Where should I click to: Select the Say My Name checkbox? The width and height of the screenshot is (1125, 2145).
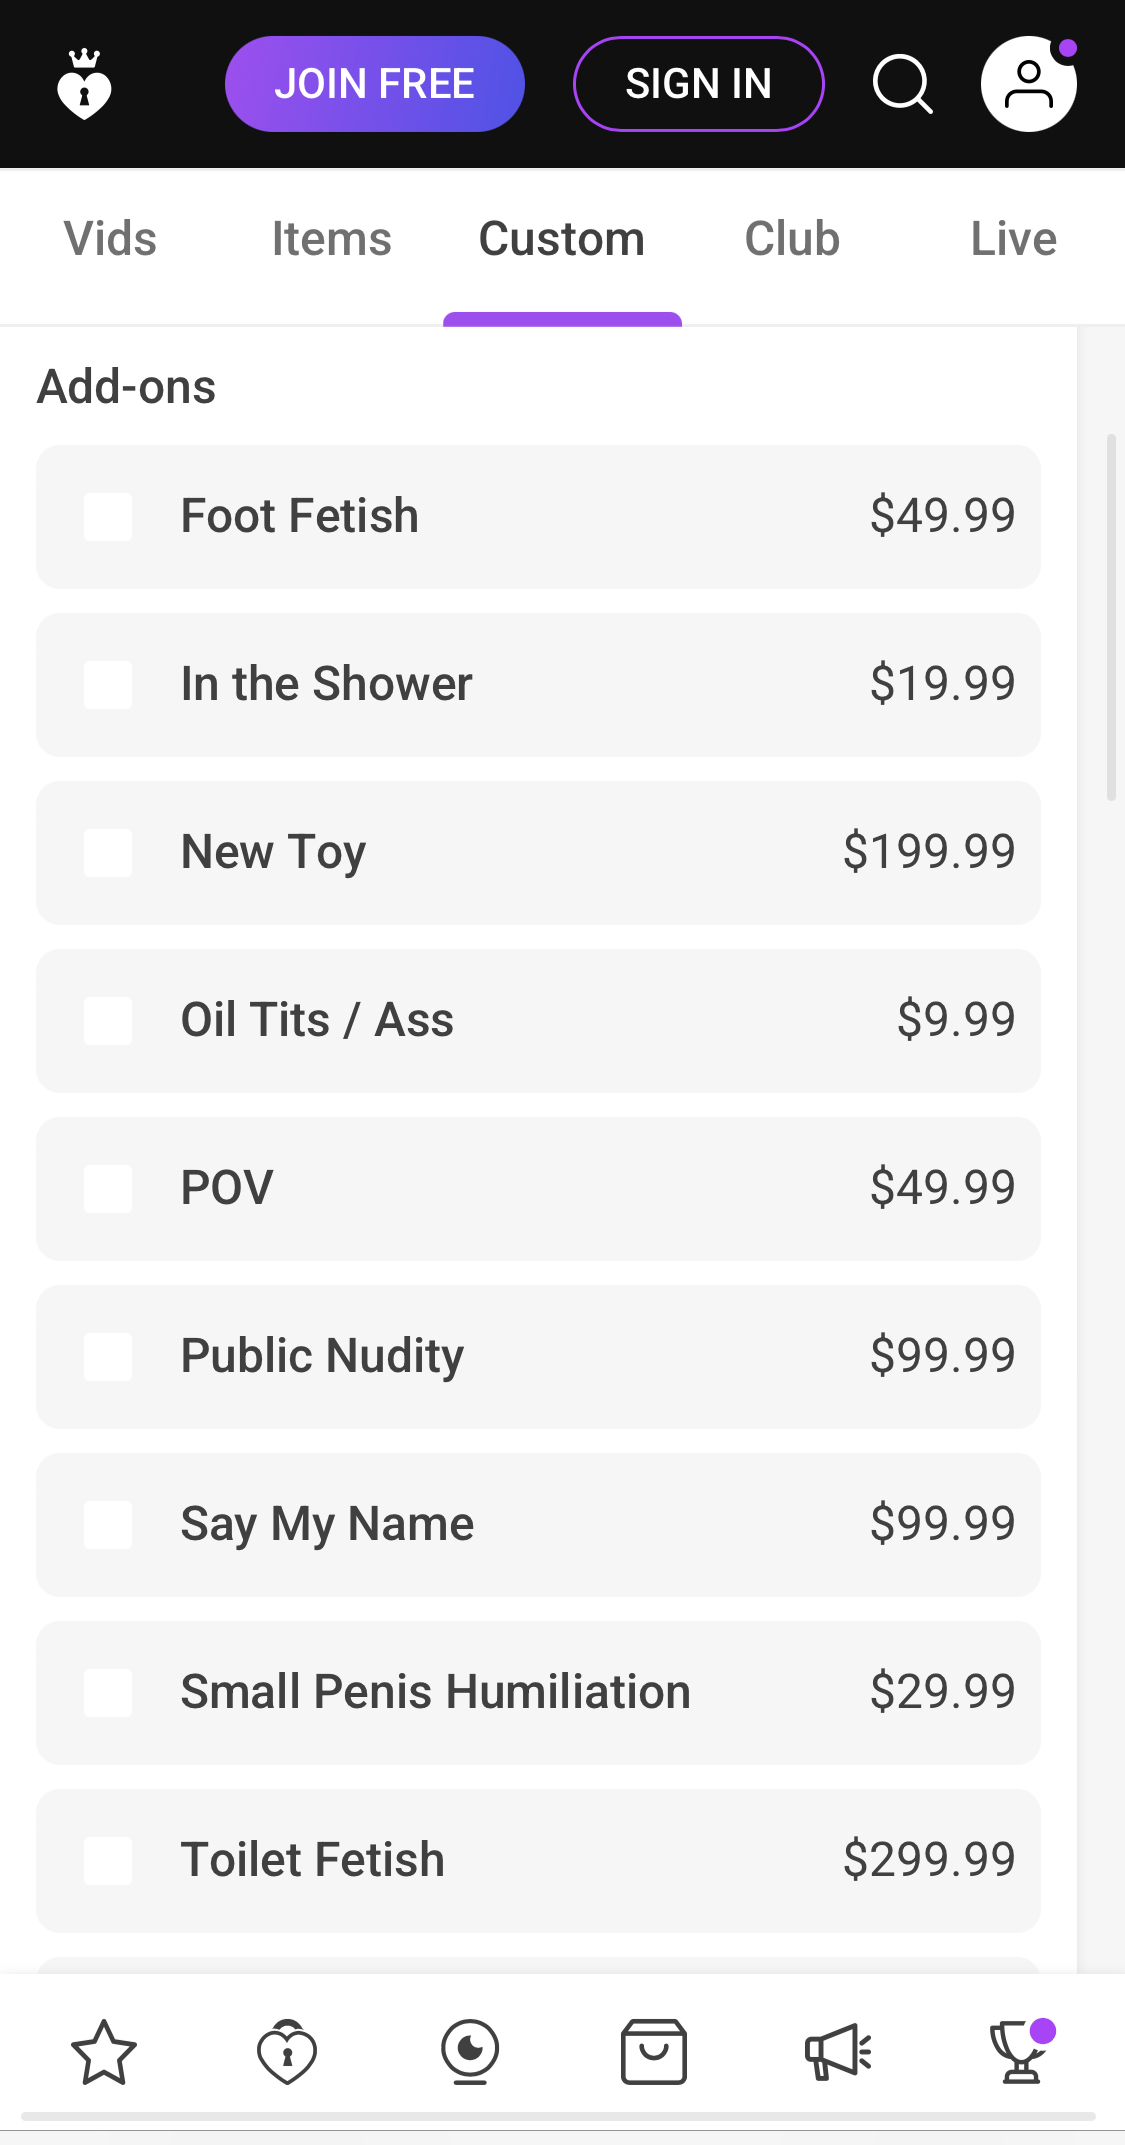pyautogui.click(x=108, y=1525)
